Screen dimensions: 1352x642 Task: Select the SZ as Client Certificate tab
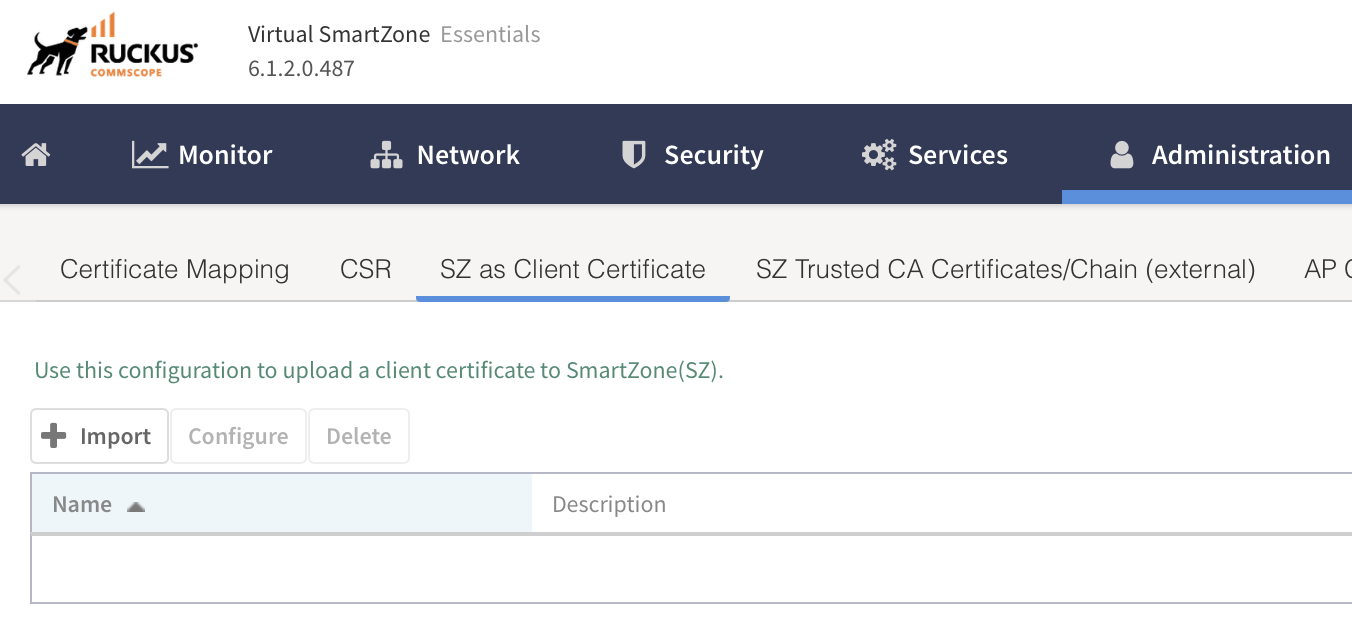[572, 269]
